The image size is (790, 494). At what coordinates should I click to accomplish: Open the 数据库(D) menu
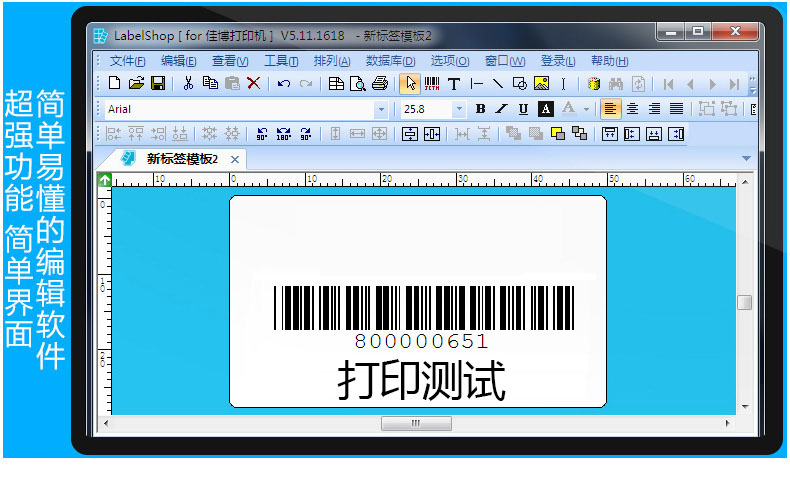390,61
